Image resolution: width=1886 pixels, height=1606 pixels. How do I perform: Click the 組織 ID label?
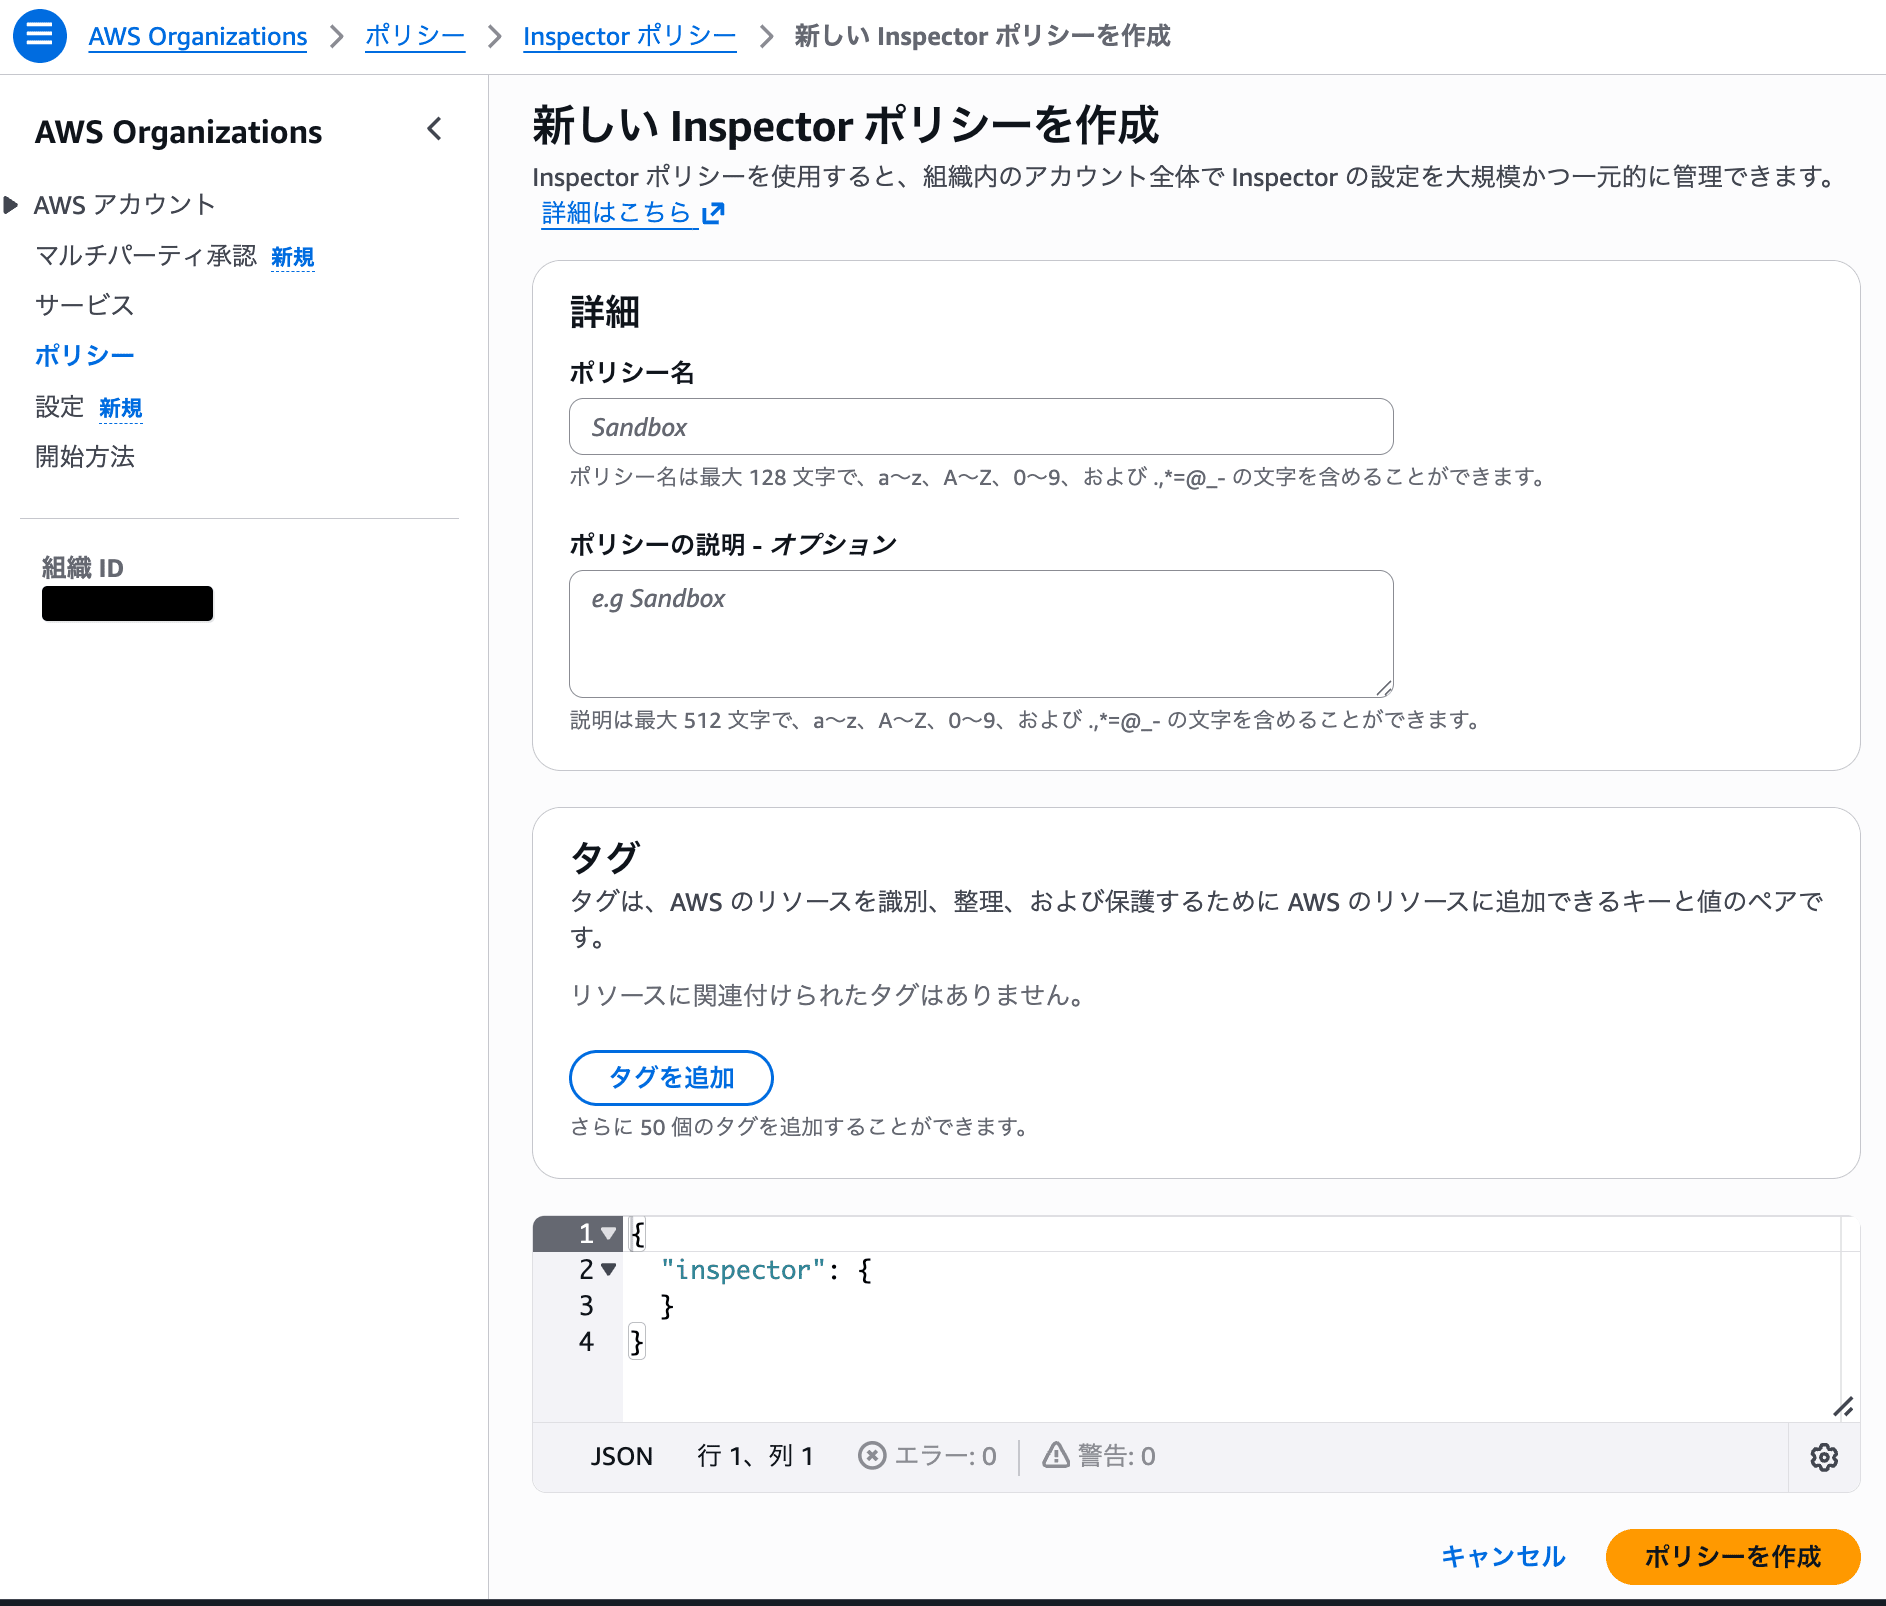(x=83, y=568)
